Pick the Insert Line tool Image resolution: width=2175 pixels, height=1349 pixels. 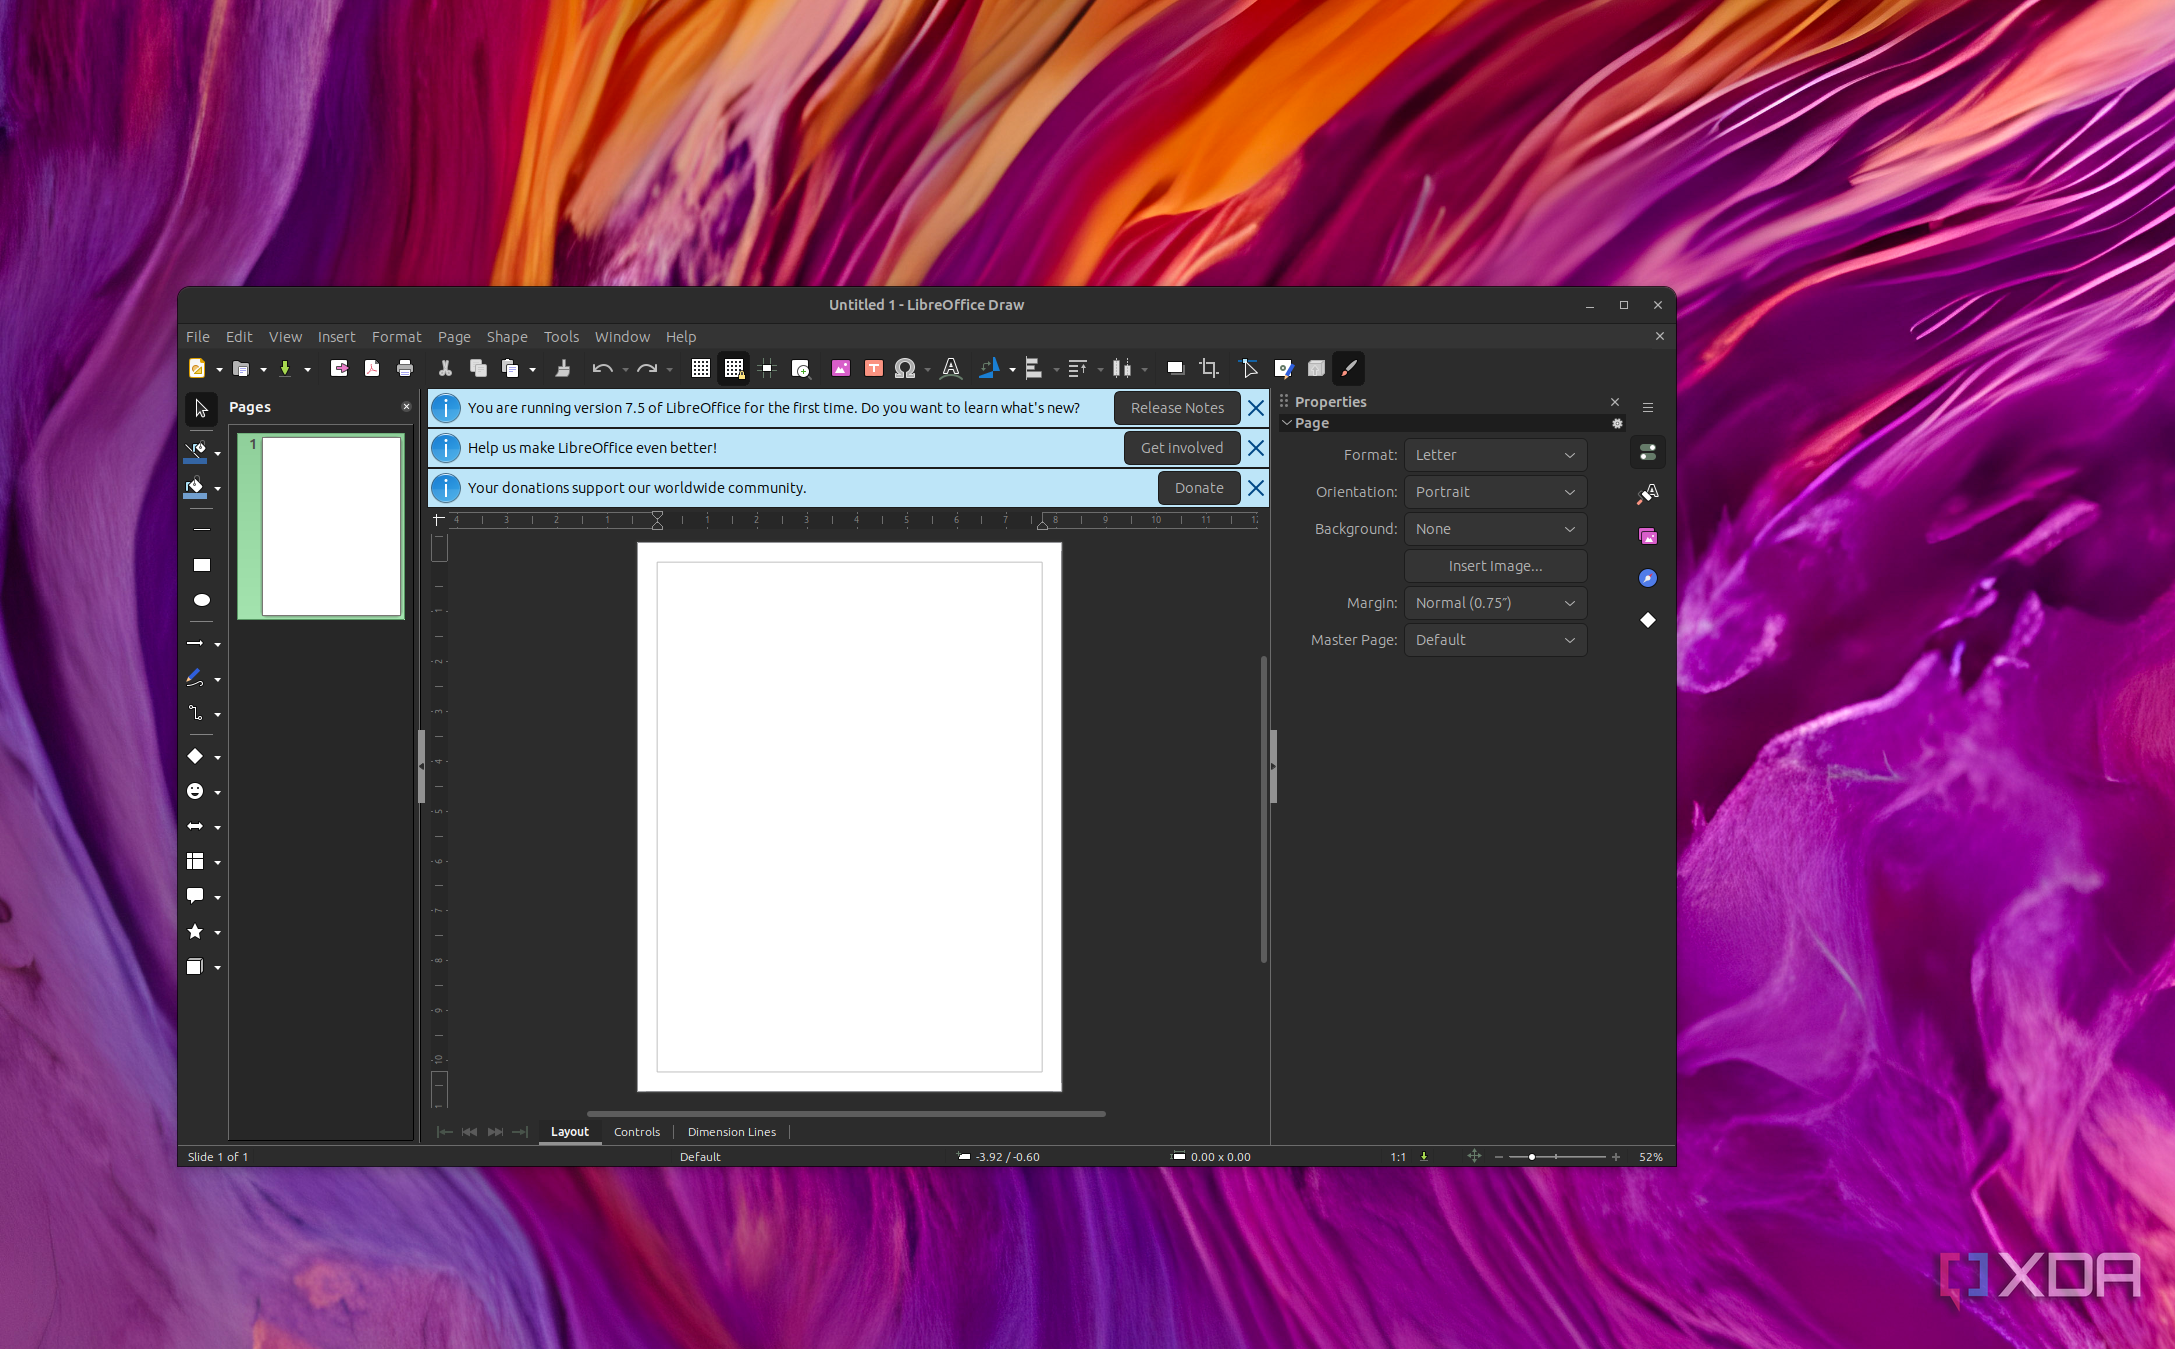coord(201,529)
